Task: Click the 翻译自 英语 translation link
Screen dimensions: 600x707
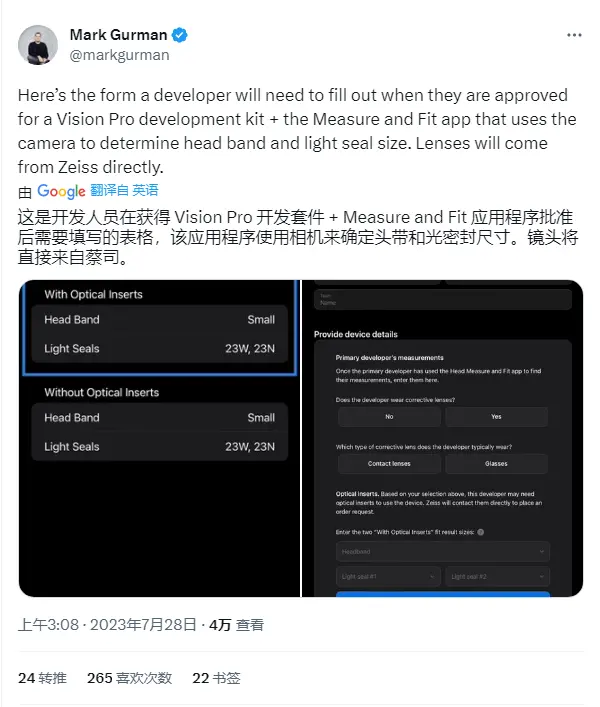Action: [x=124, y=190]
